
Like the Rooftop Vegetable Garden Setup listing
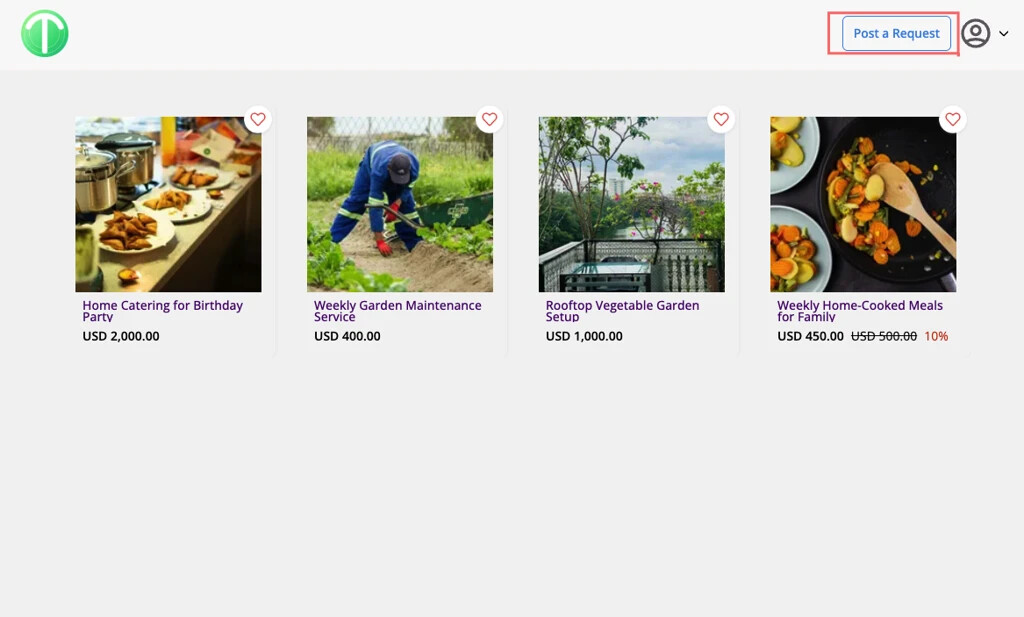click(x=721, y=119)
